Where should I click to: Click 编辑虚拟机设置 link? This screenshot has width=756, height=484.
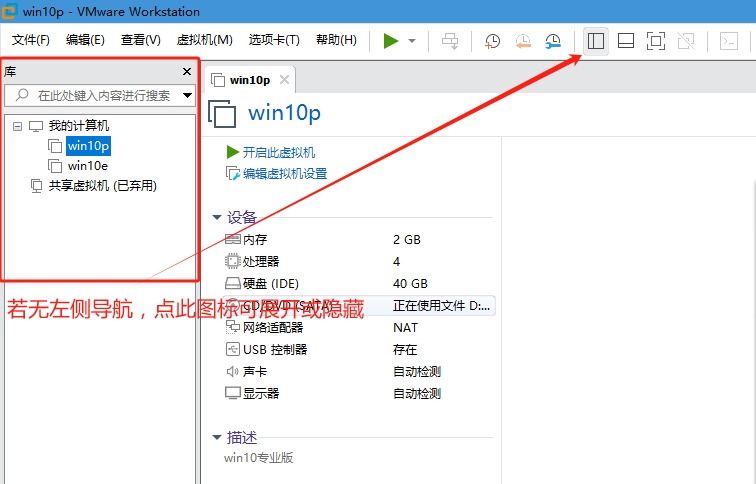285,174
